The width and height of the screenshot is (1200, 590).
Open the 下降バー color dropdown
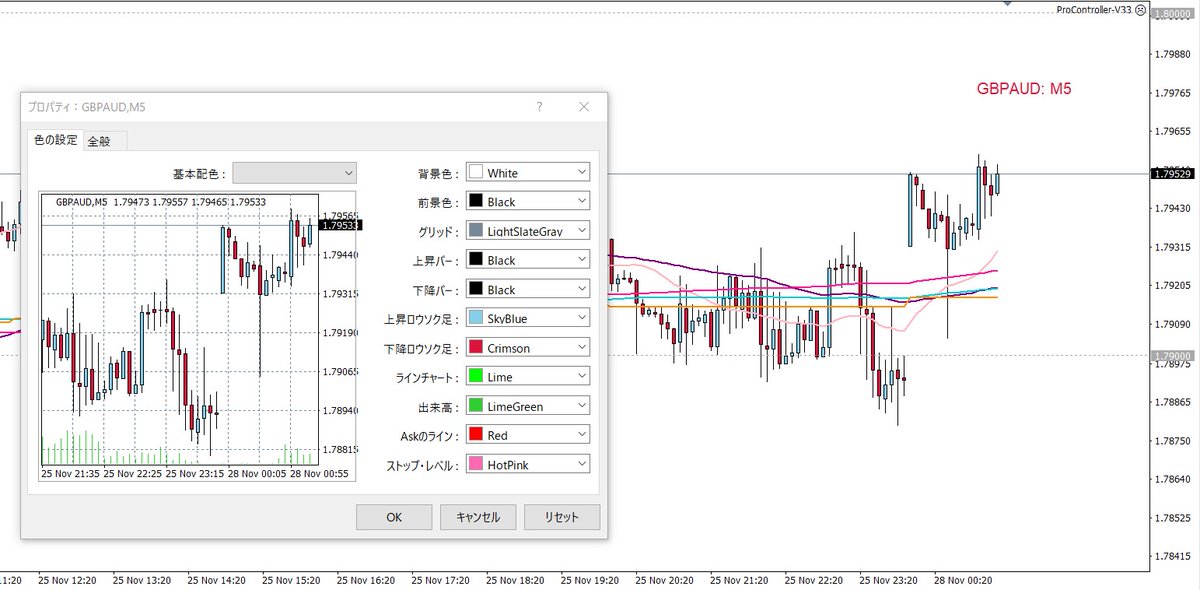529,289
